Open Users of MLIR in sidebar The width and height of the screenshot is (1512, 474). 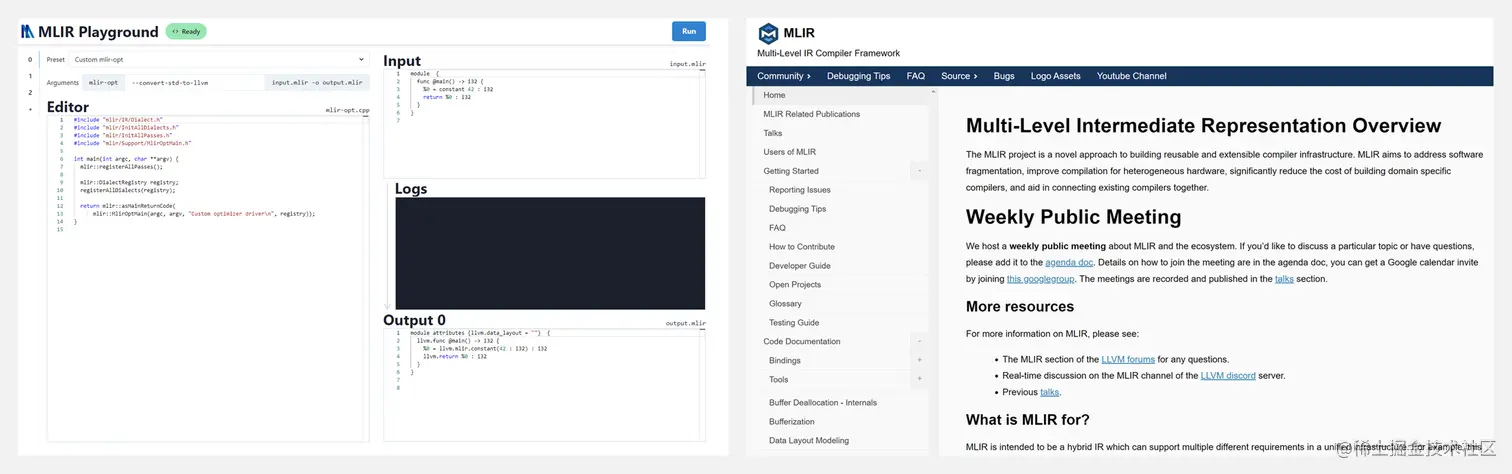(x=789, y=152)
